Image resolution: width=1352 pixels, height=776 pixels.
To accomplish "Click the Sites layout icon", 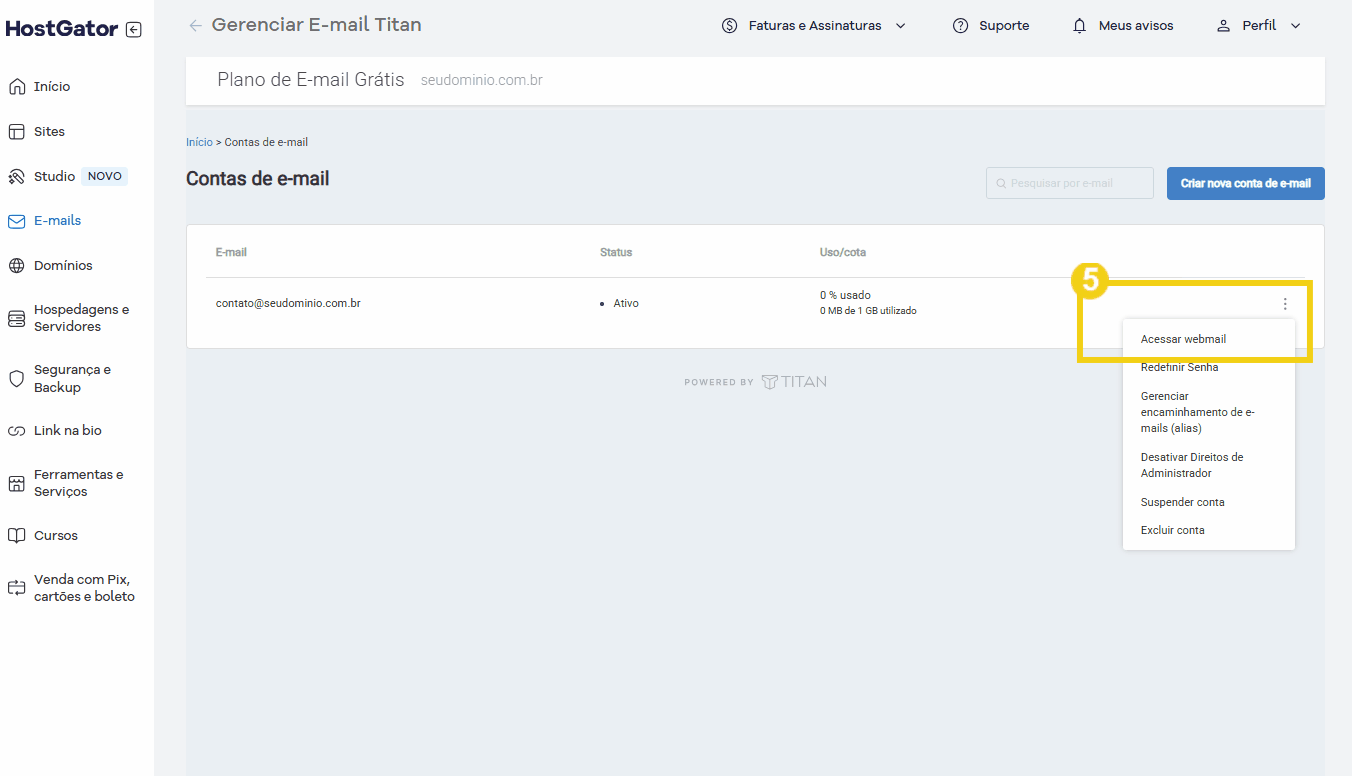I will (16, 132).
